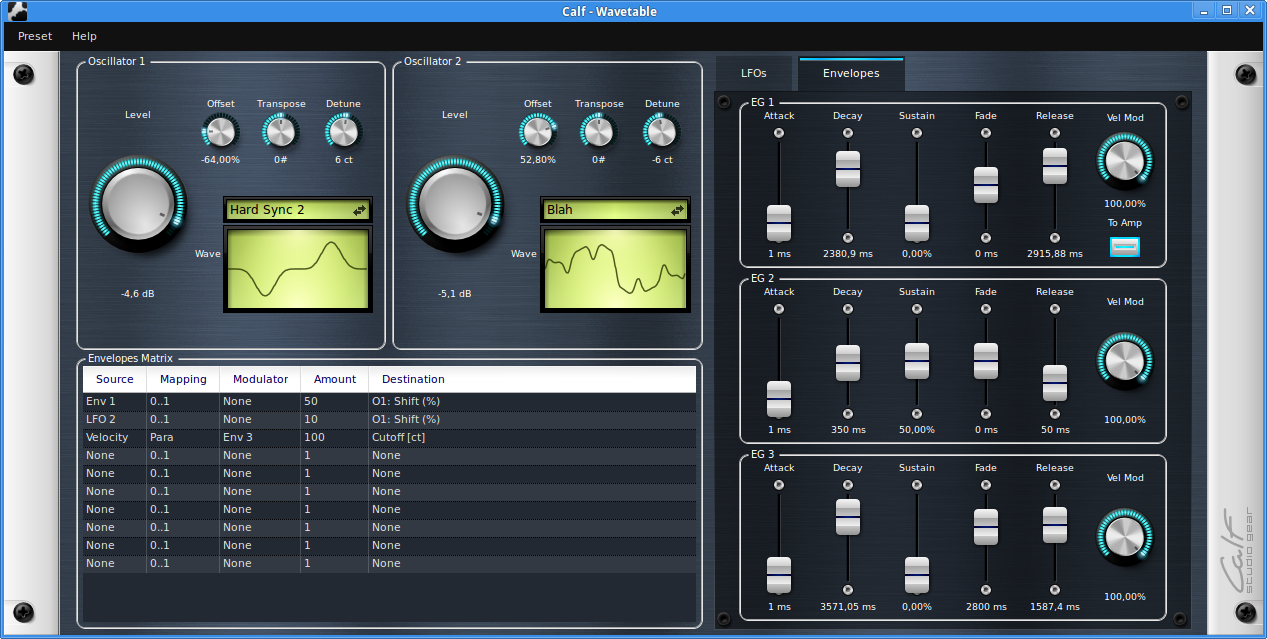Click the EG 1 Attack slider handle
Screen dimensions: 1267x639
click(x=779, y=223)
